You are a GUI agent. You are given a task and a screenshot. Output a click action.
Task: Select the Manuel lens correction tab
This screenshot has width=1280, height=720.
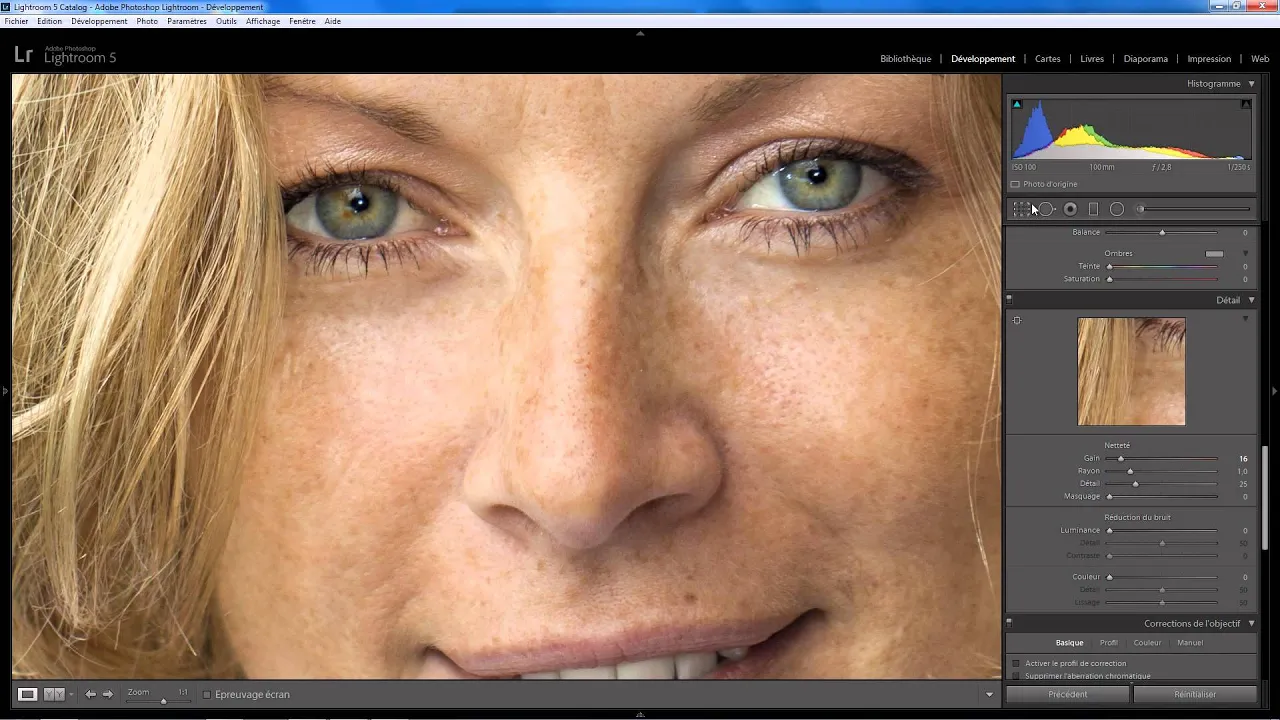coord(1190,643)
